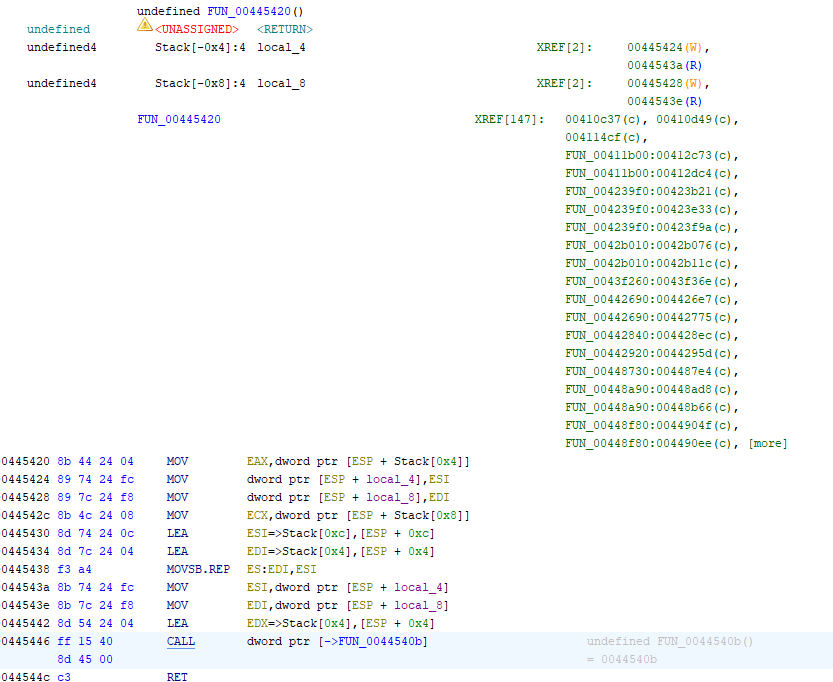Follow XREF address 00445424(W)
The width and height of the screenshot is (833, 682).
pyautogui.click(x=665, y=47)
